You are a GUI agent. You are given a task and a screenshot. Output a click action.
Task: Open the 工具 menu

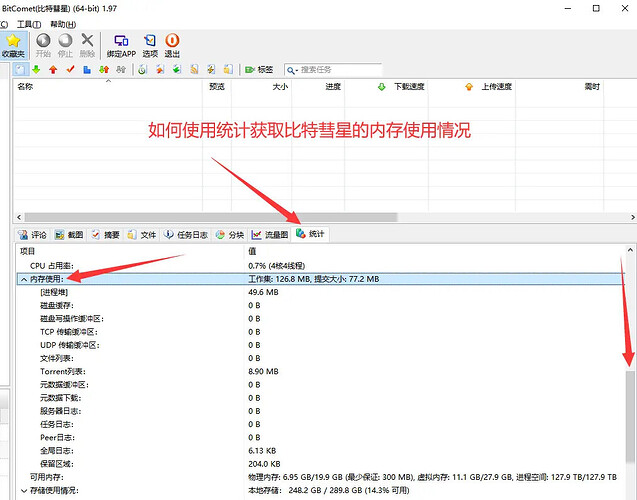pyautogui.click(x=27, y=24)
